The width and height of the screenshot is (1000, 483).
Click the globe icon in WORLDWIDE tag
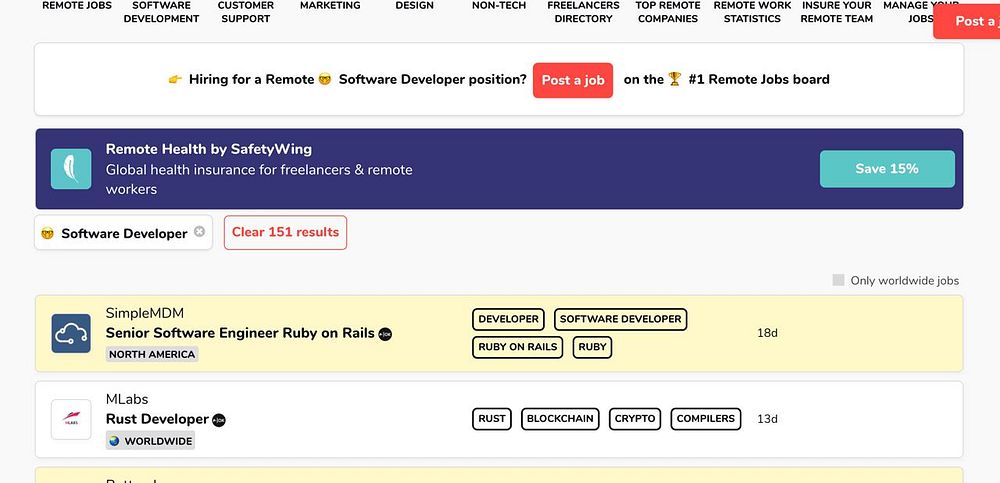tap(114, 441)
